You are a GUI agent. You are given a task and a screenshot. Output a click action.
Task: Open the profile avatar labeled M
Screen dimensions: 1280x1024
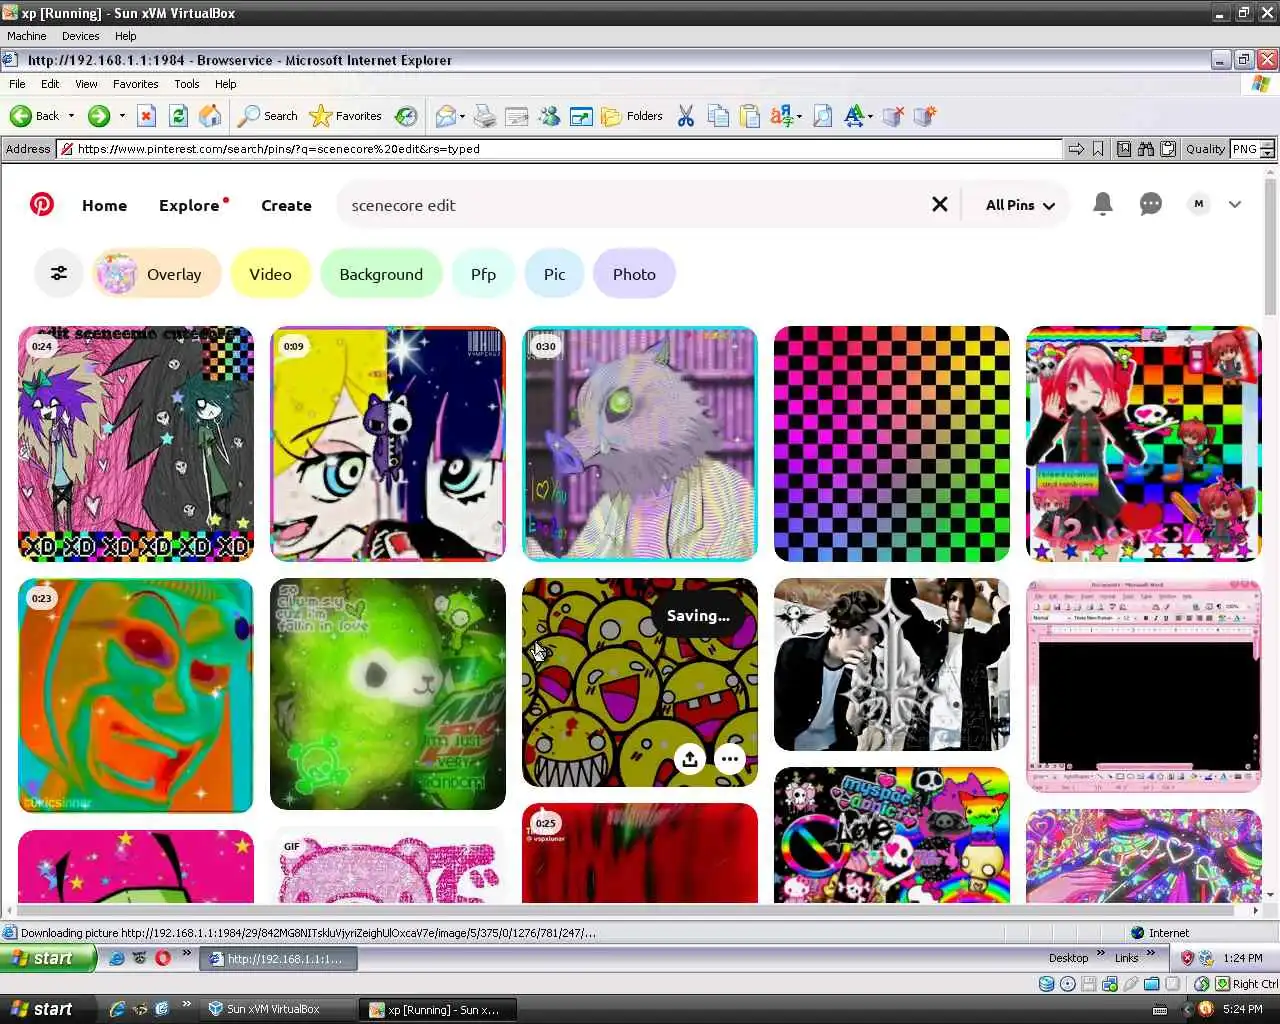pos(1199,204)
